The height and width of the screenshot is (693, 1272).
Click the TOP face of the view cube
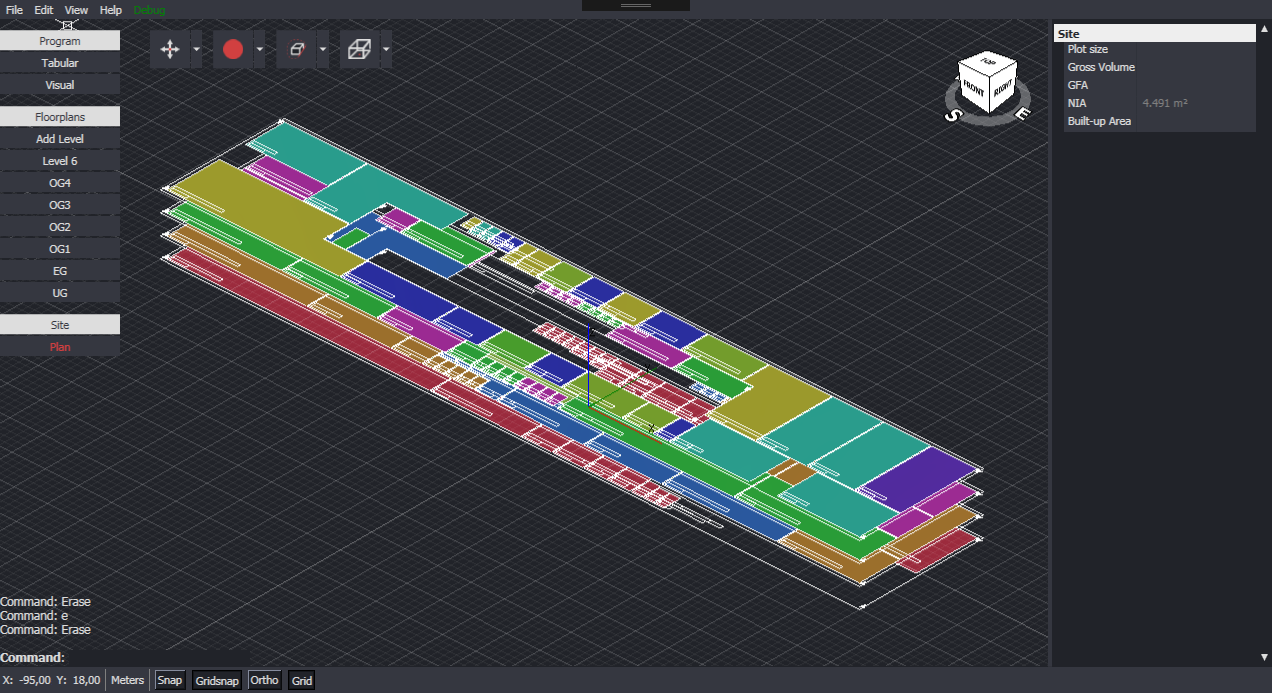(988, 62)
